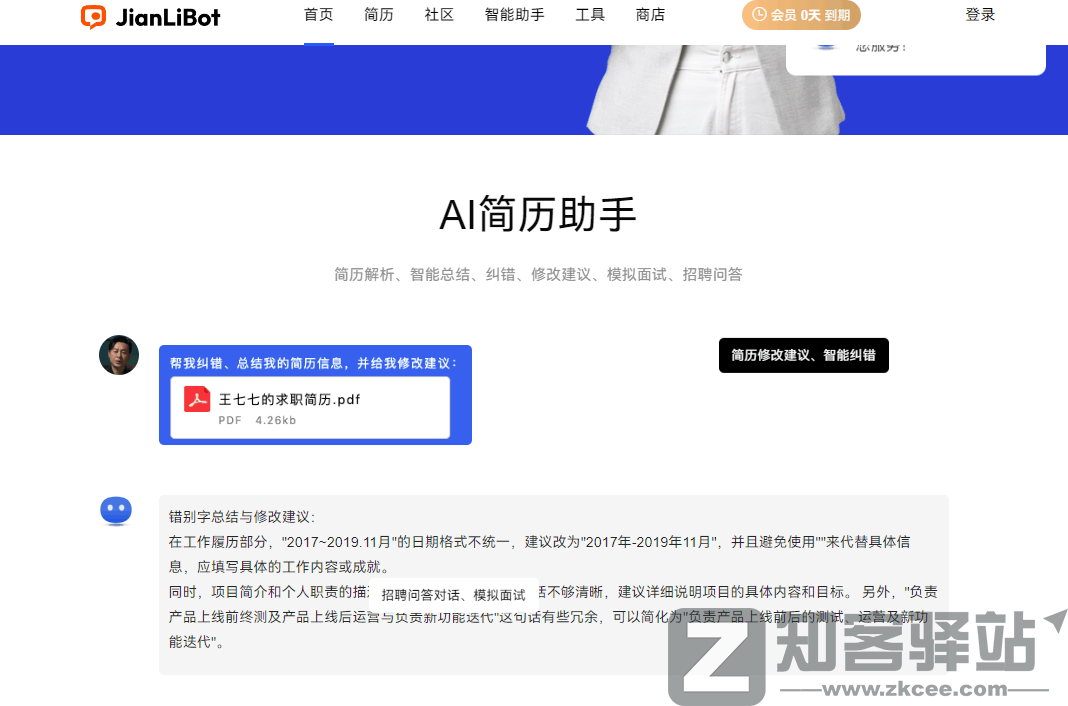Click the 会员 0天 到期 badge

pyautogui.click(x=801, y=15)
